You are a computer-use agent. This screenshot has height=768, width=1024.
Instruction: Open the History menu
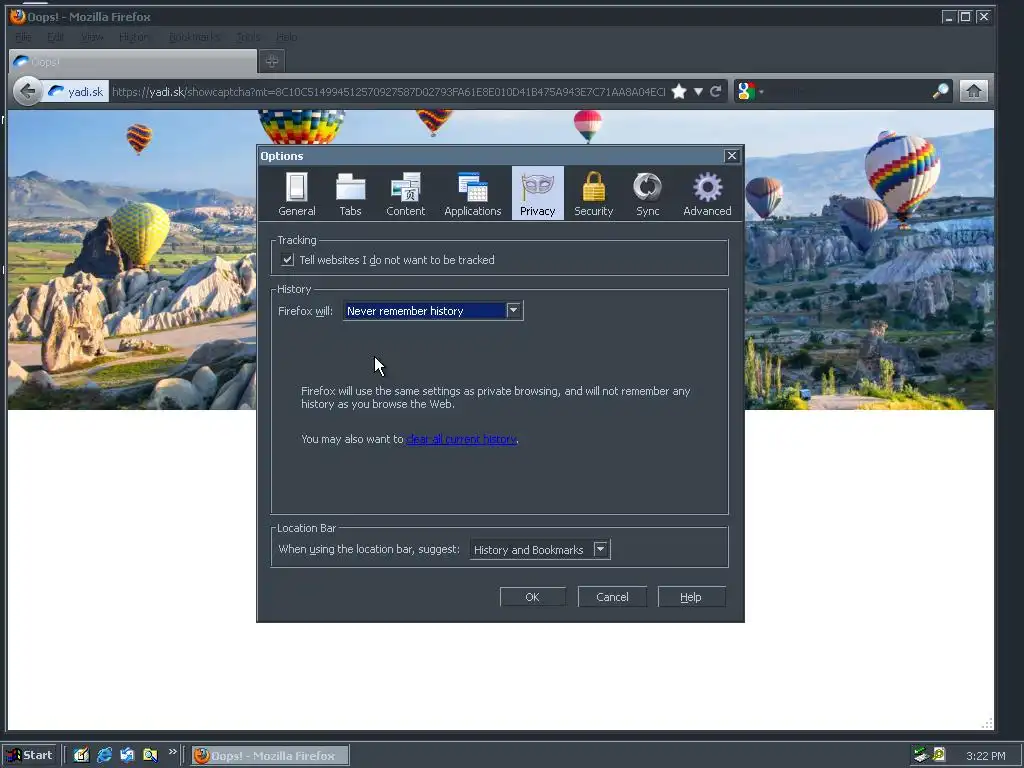134,37
